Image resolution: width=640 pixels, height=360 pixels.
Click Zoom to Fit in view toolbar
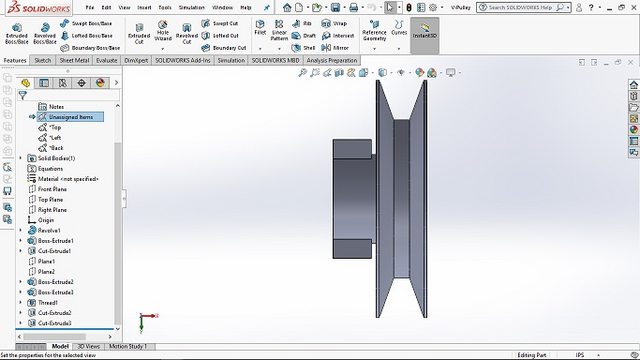[x=302, y=73]
